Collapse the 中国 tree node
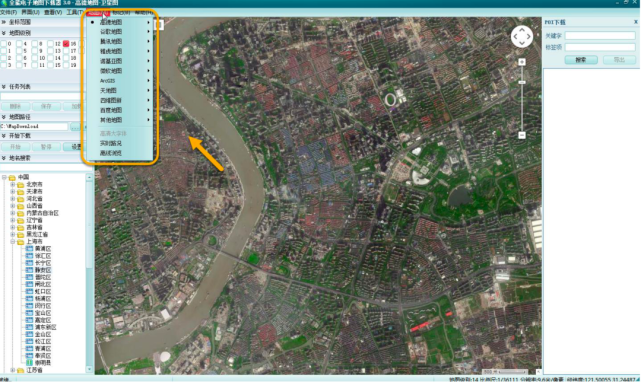The height and width of the screenshot is (382, 641). [4, 177]
